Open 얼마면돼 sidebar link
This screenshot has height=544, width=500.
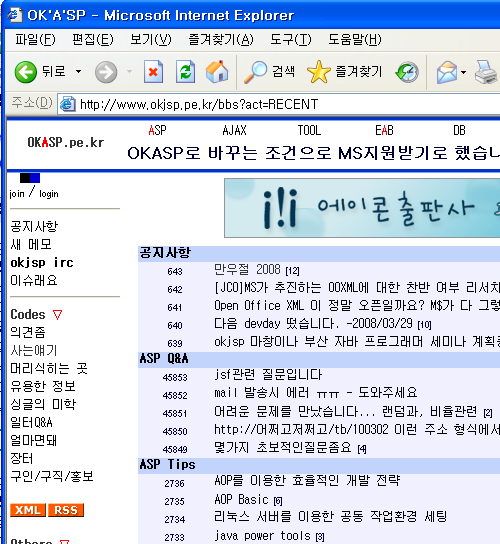pos(34,441)
